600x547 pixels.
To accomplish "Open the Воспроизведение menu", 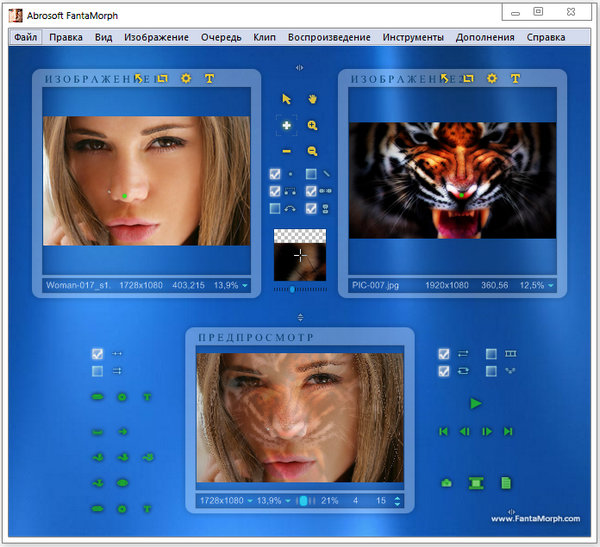I will click(x=329, y=37).
